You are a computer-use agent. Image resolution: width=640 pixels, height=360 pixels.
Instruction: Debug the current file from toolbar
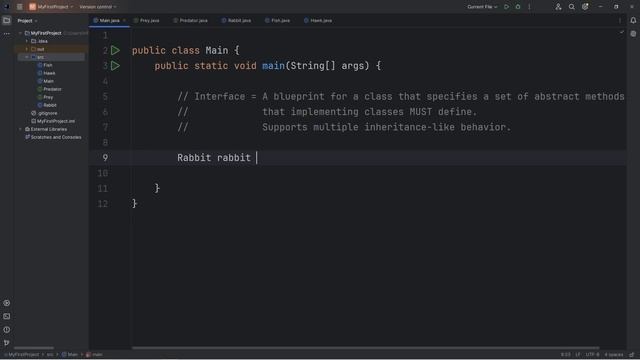coord(518,7)
